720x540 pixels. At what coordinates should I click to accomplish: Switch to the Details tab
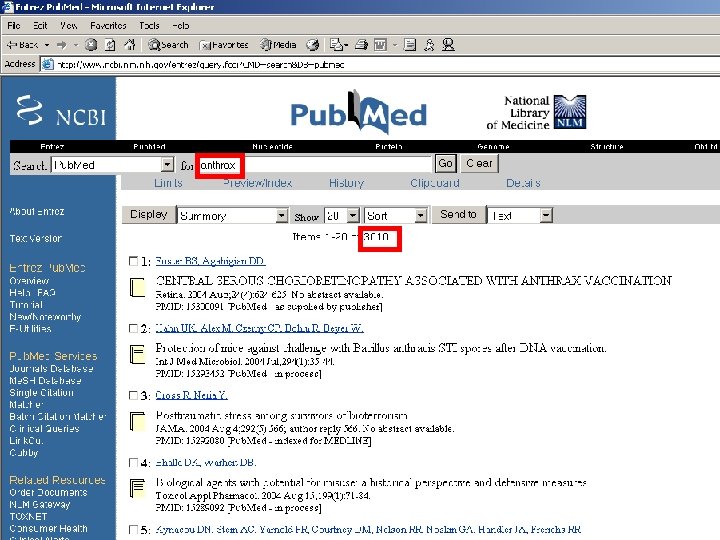tap(523, 183)
